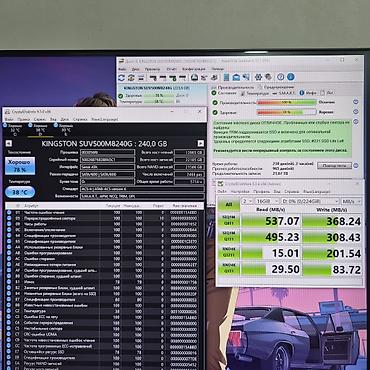
Task: Click the Здоровье 78 % bar under KINGSTON disk entry
Action: (160, 95)
